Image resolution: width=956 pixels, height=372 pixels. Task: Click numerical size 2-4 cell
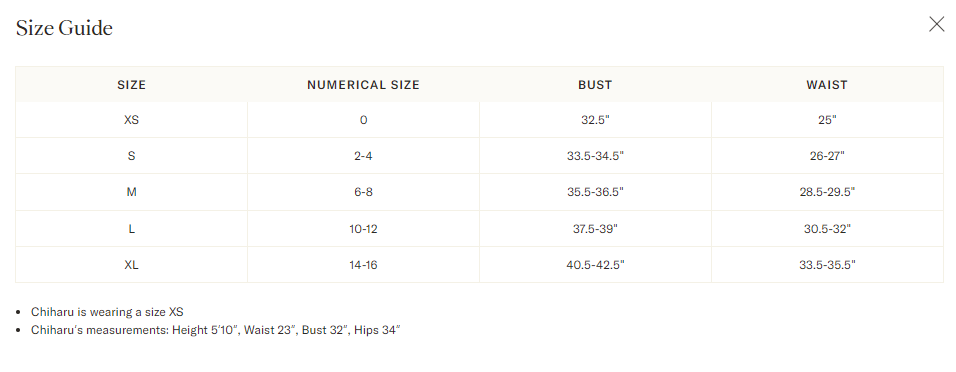coord(363,156)
